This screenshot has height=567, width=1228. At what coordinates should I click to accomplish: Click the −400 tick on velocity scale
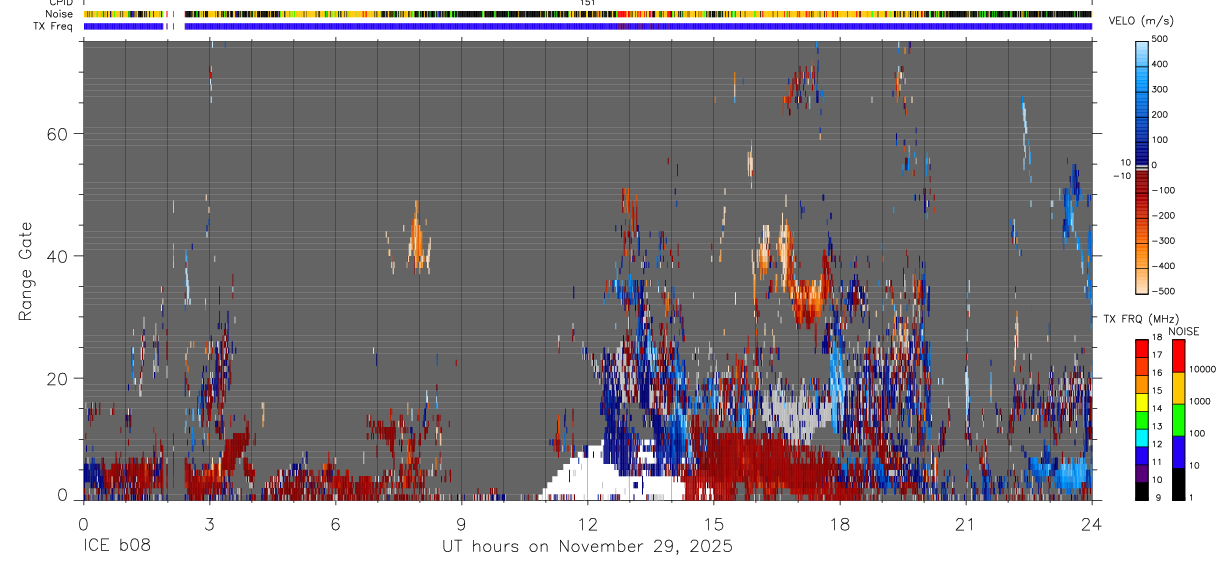coord(1164,266)
